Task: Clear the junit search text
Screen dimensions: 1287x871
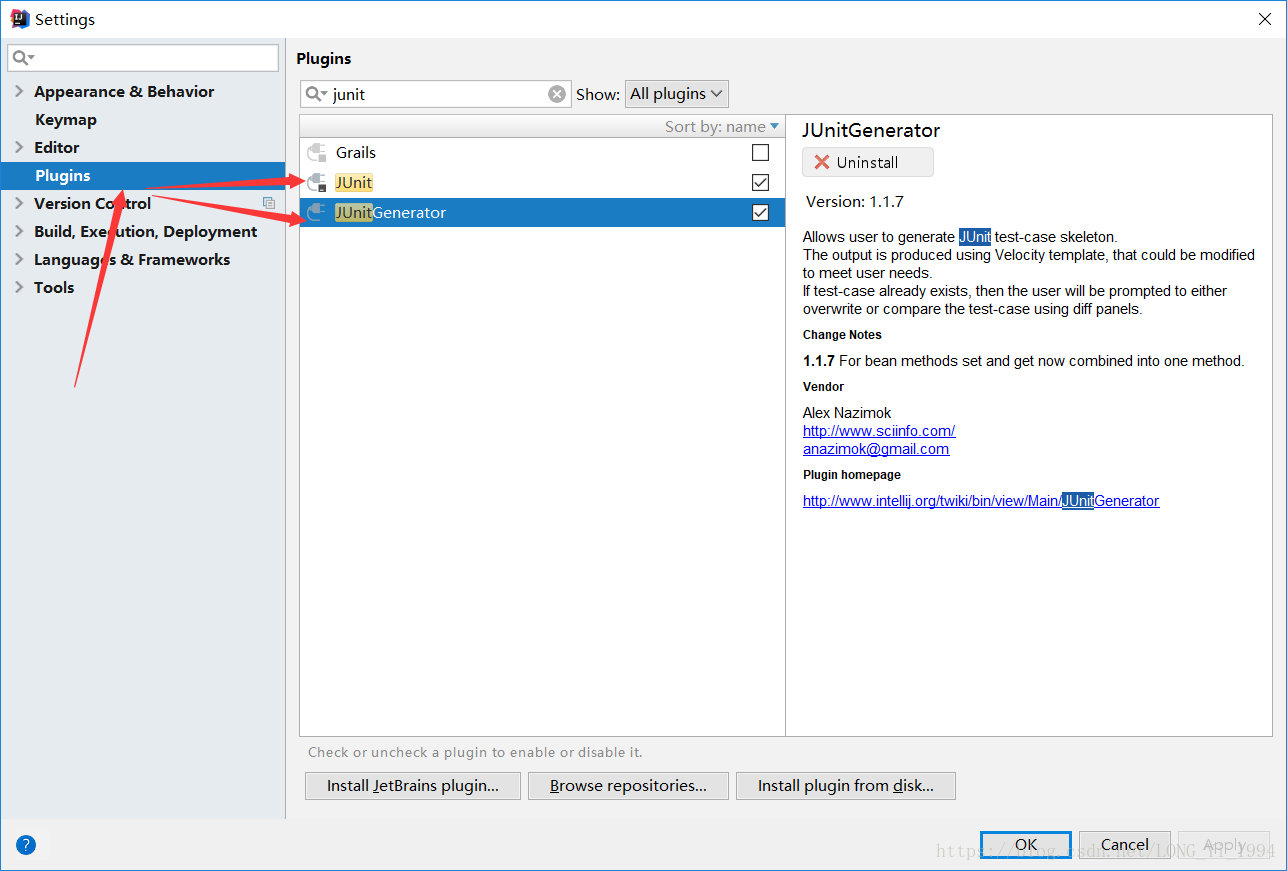Action: tap(557, 94)
